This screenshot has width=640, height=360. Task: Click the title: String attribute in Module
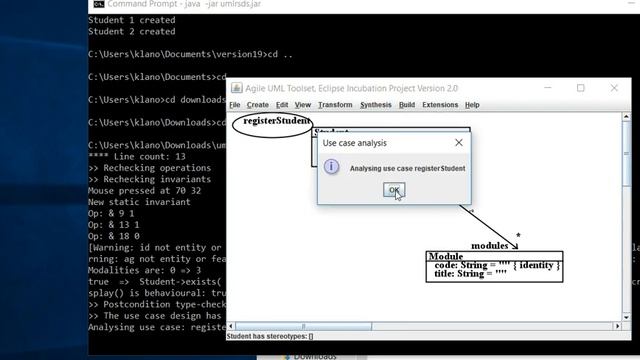470,273
